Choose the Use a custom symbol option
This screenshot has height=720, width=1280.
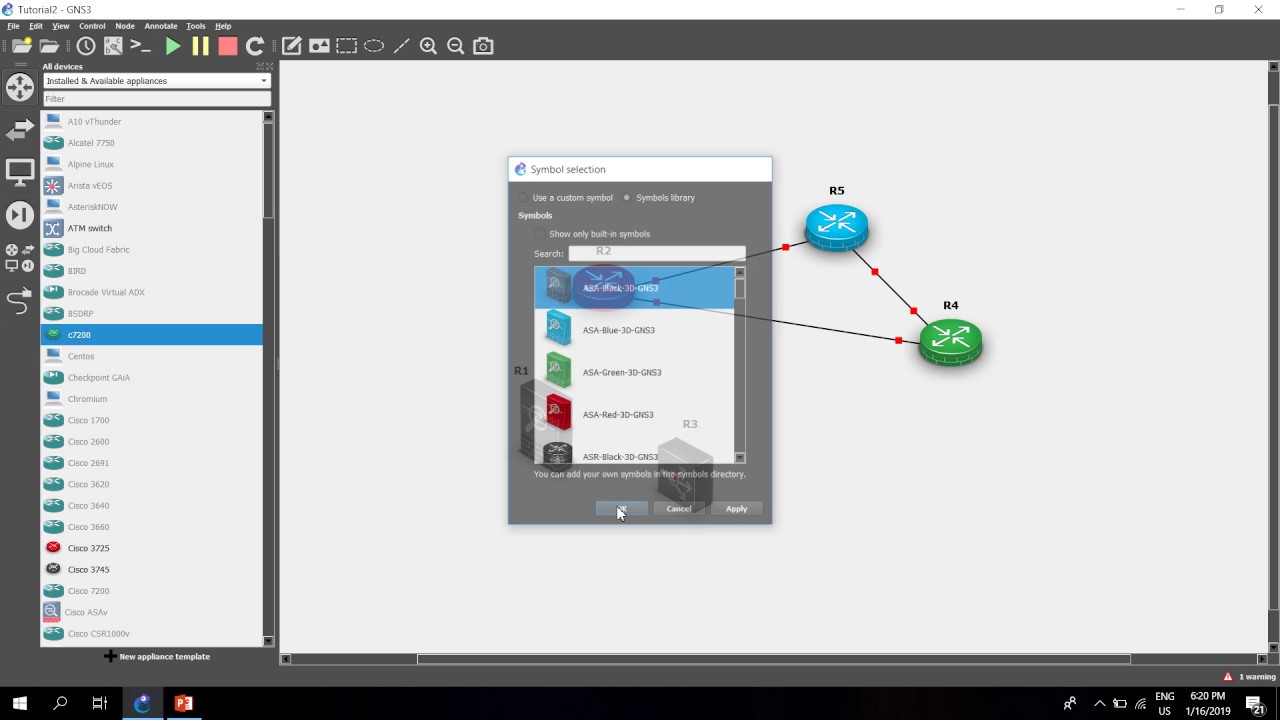pyautogui.click(x=565, y=198)
